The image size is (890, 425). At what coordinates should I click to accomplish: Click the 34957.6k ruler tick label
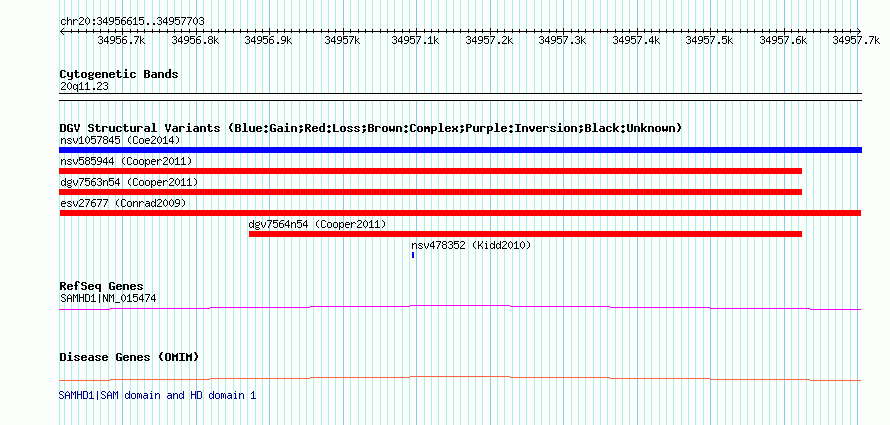coord(783,40)
